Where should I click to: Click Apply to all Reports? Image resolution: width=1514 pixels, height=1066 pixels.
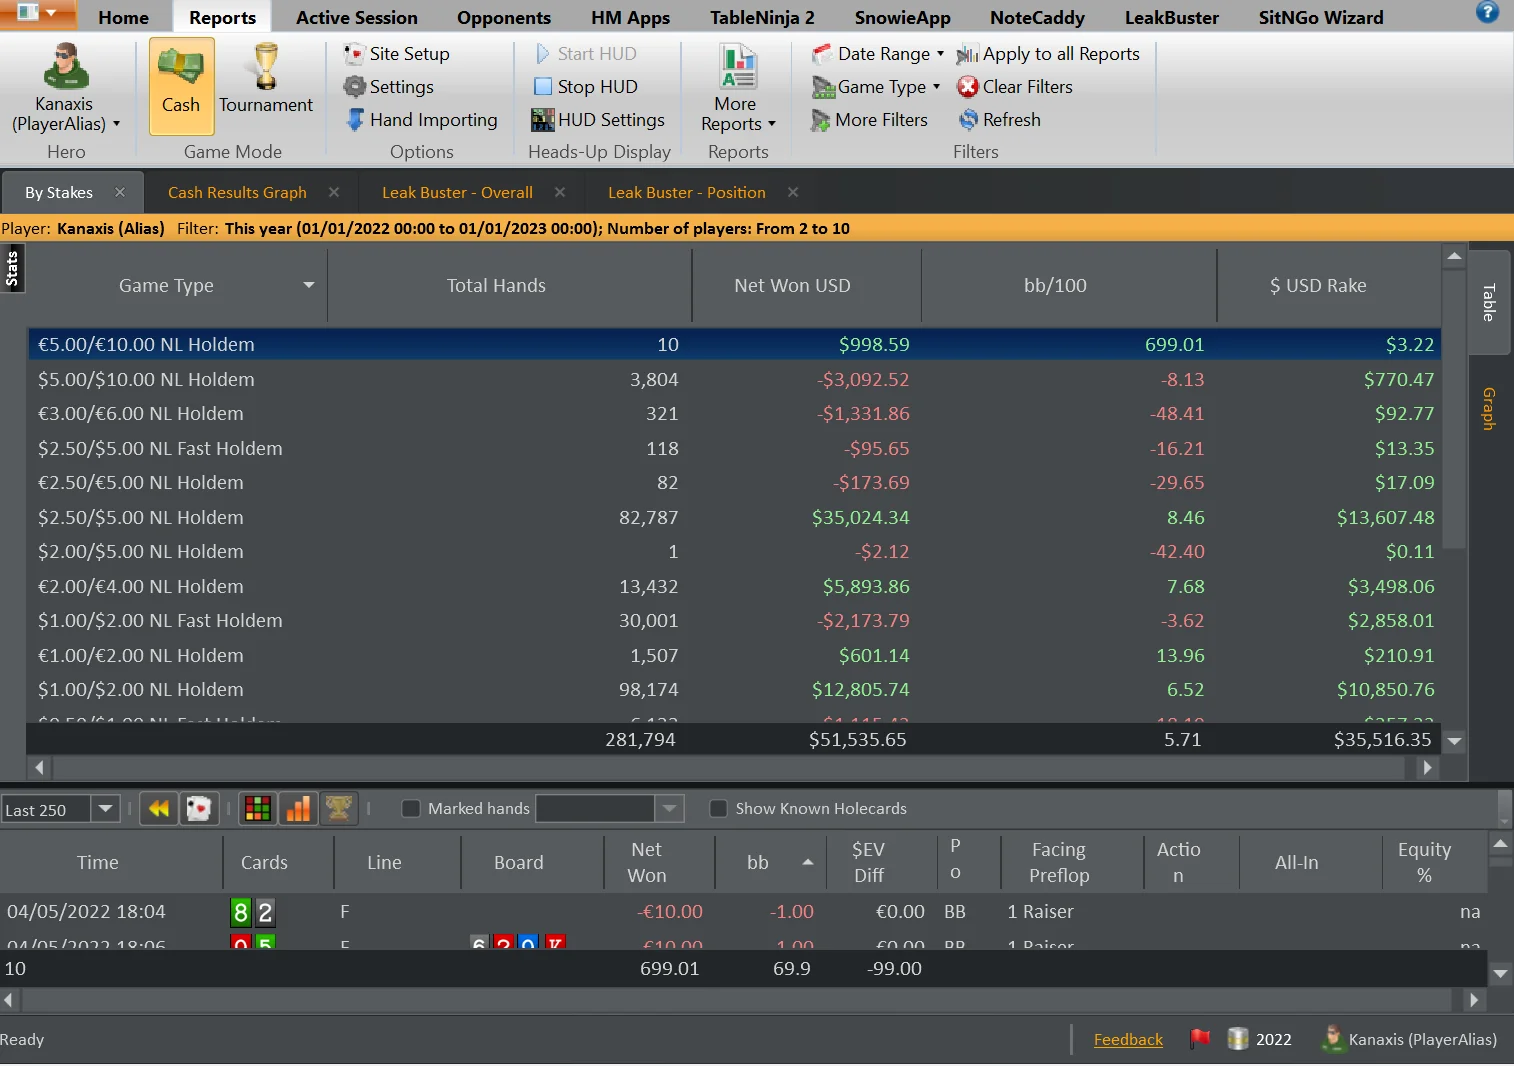(1049, 54)
